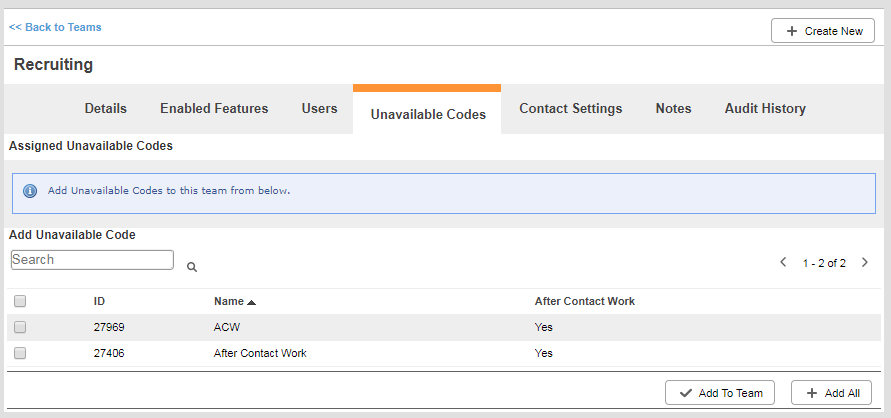The width and height of the screenshot is (891, 418).
Task: Click the Create New button
Action: (x=823, y=31)
